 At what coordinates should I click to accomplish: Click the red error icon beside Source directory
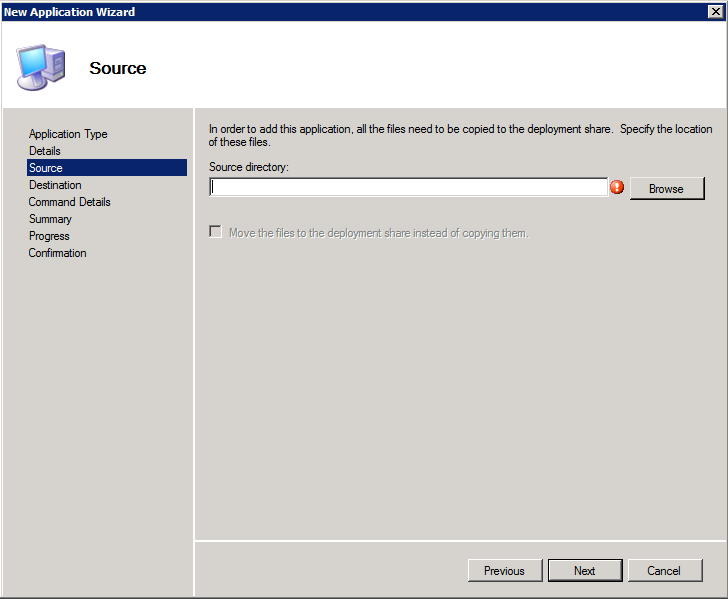click(x=617, y=187)
